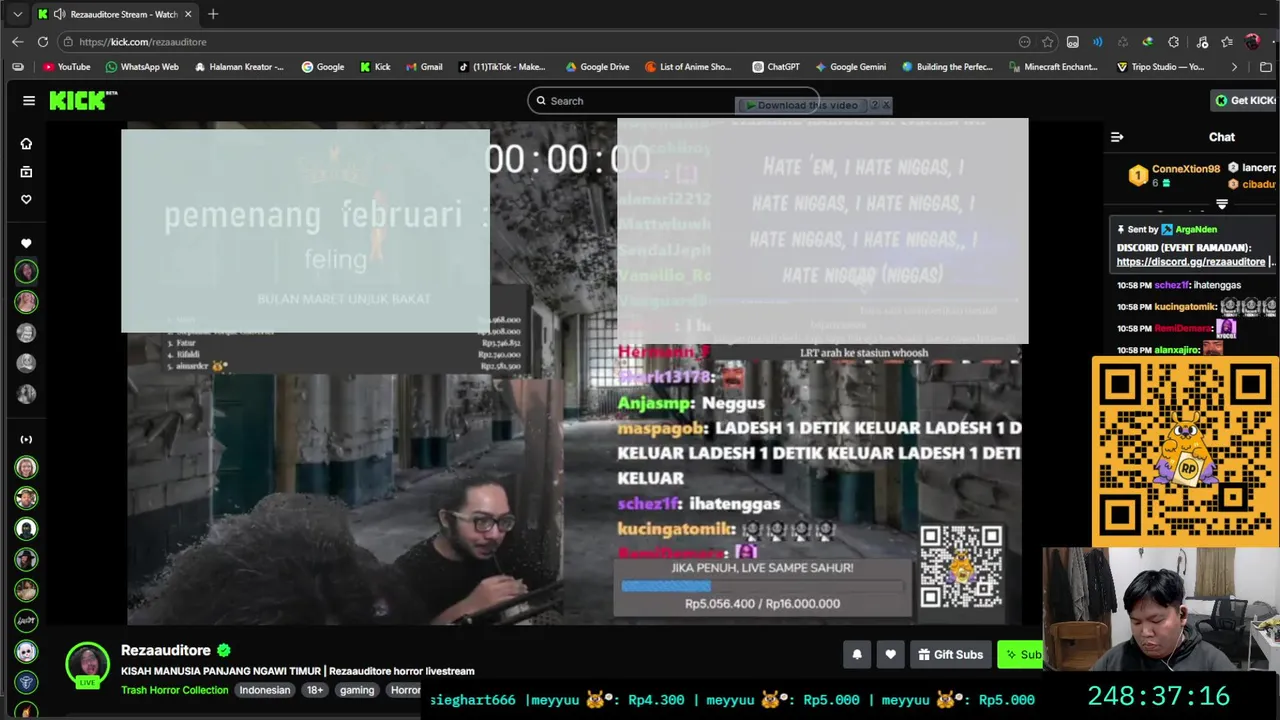The height and width of the screenshot is (720, 1280).
Task: Click the browser address bar
Action: (x=540, y=42)
